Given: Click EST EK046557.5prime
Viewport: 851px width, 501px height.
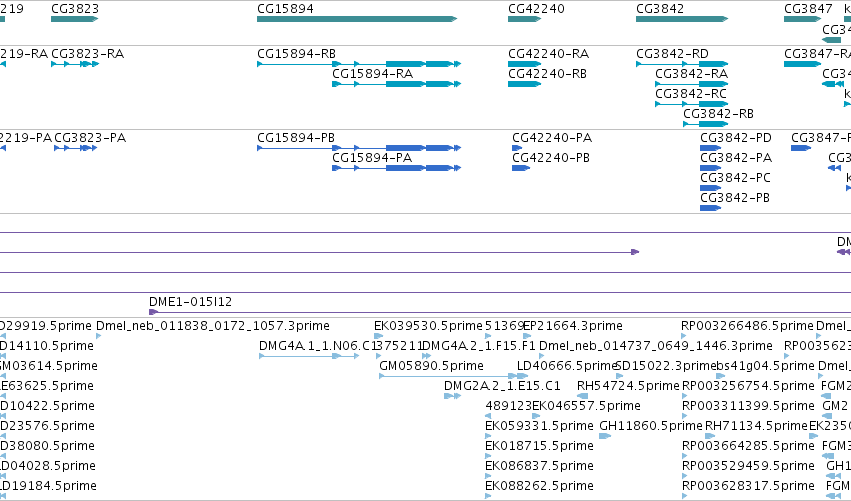Looking at the screenshot, I should tap(536, 416).
